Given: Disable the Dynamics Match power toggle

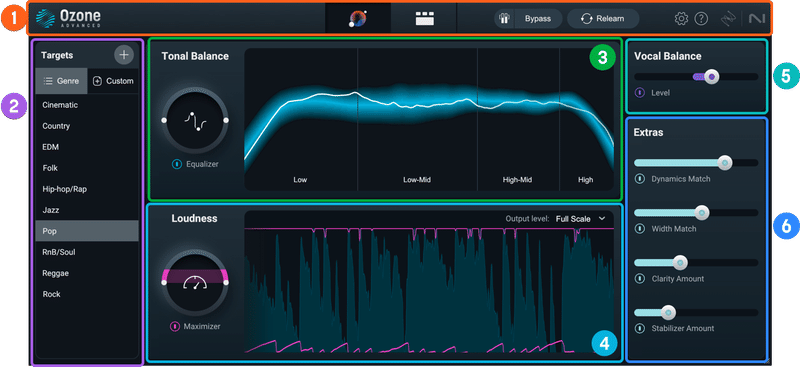Looking at the screenshot, I should 639,179.
